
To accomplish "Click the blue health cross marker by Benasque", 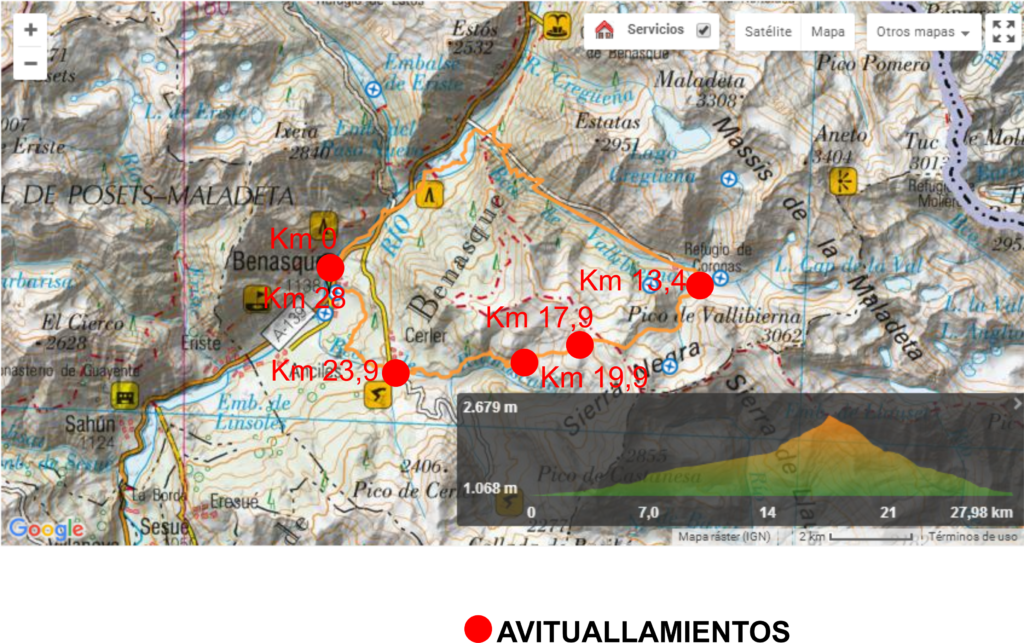I will pos(325,314).
